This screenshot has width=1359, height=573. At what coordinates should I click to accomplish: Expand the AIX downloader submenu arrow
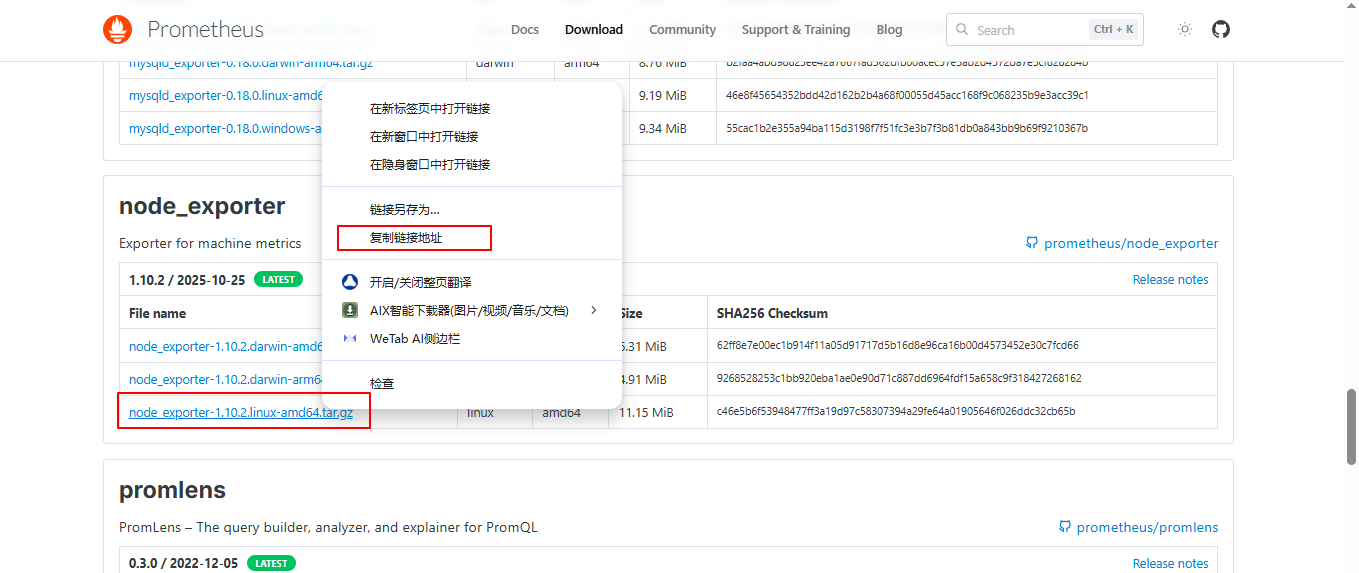click(594, 310)
